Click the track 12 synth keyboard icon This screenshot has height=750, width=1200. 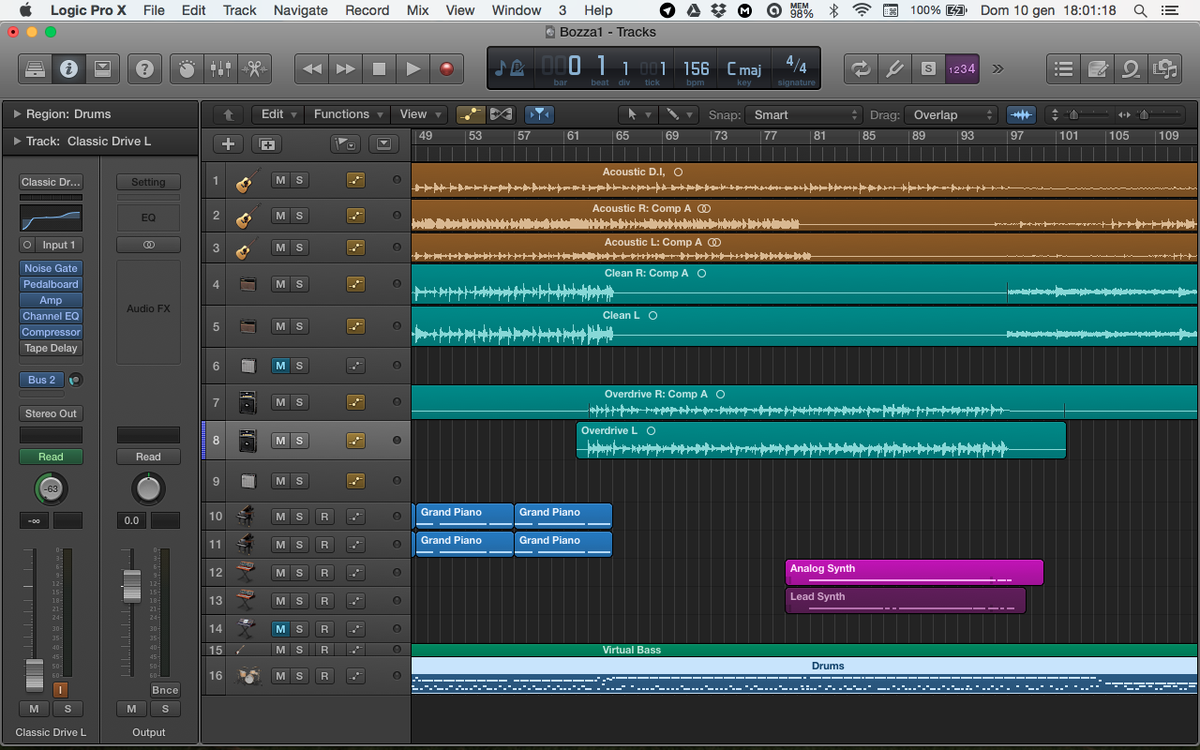[247, 573]
